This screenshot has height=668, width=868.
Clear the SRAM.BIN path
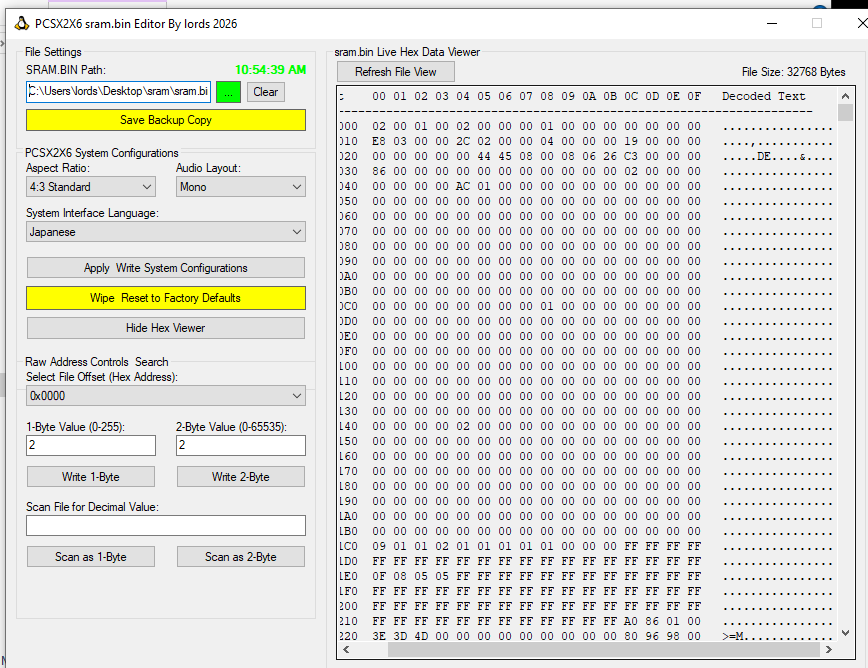click(x=266, y=92)
